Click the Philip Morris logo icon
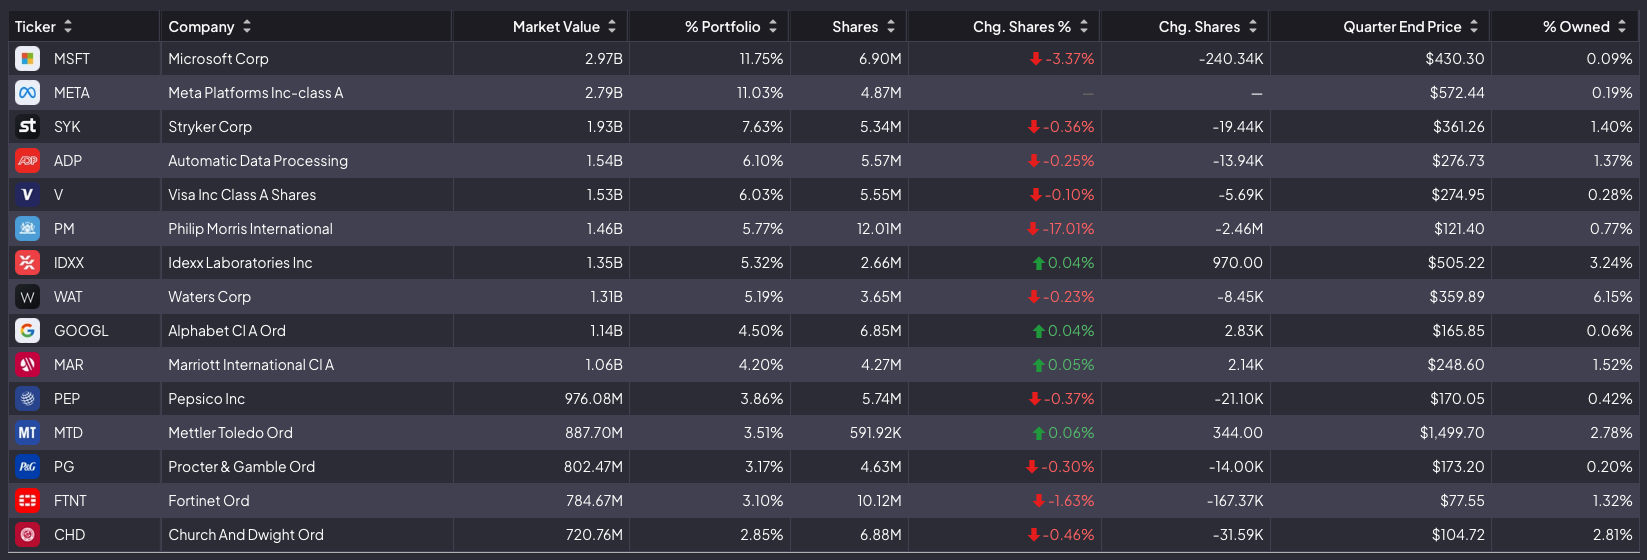This screenshot has height=560, width=1647. 28,229
